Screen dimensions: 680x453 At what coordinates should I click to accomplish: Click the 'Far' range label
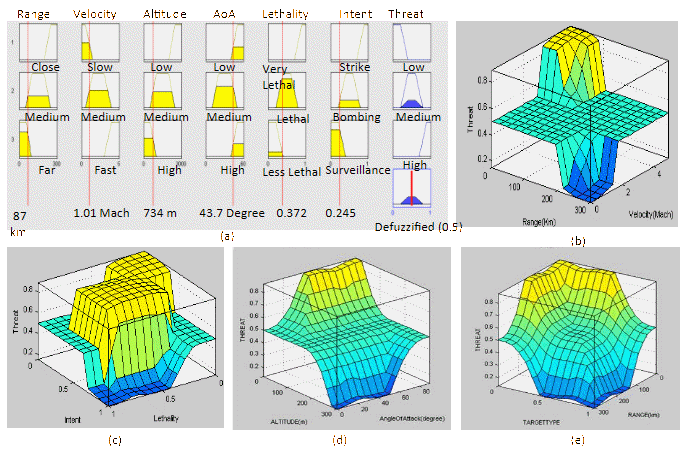(46, 170)
